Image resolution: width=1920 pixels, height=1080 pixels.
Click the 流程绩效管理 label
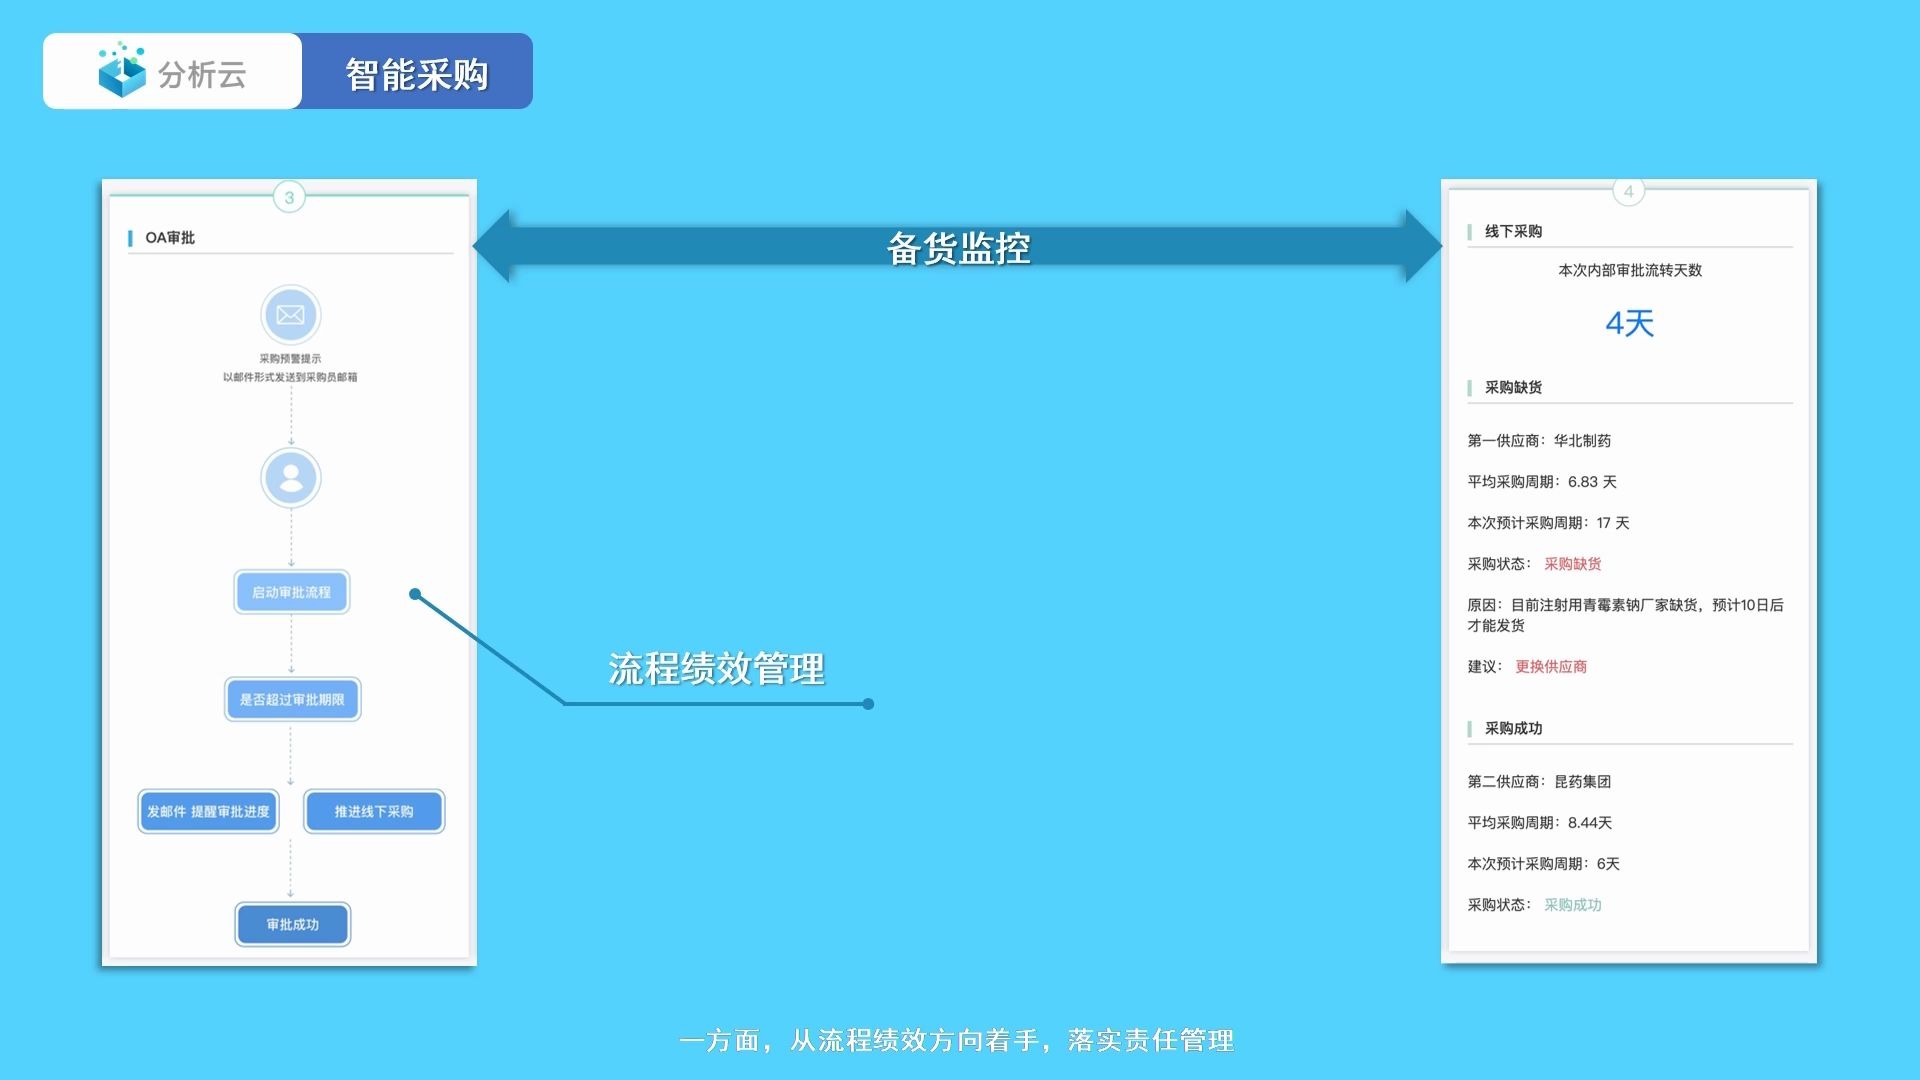pyautogui.click(x=716, y=669)
